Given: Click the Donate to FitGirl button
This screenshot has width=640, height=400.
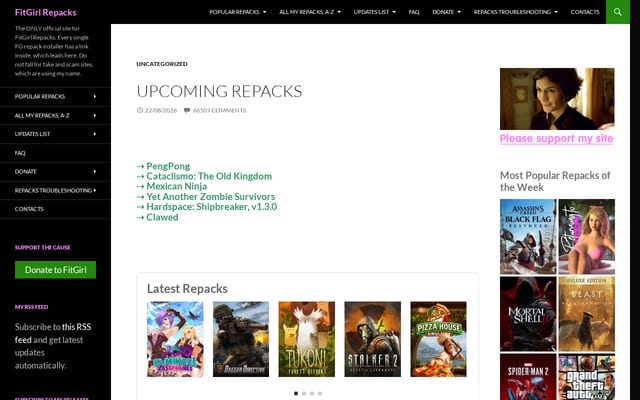Looking at the screenshot, I should [x=56, y=270].
